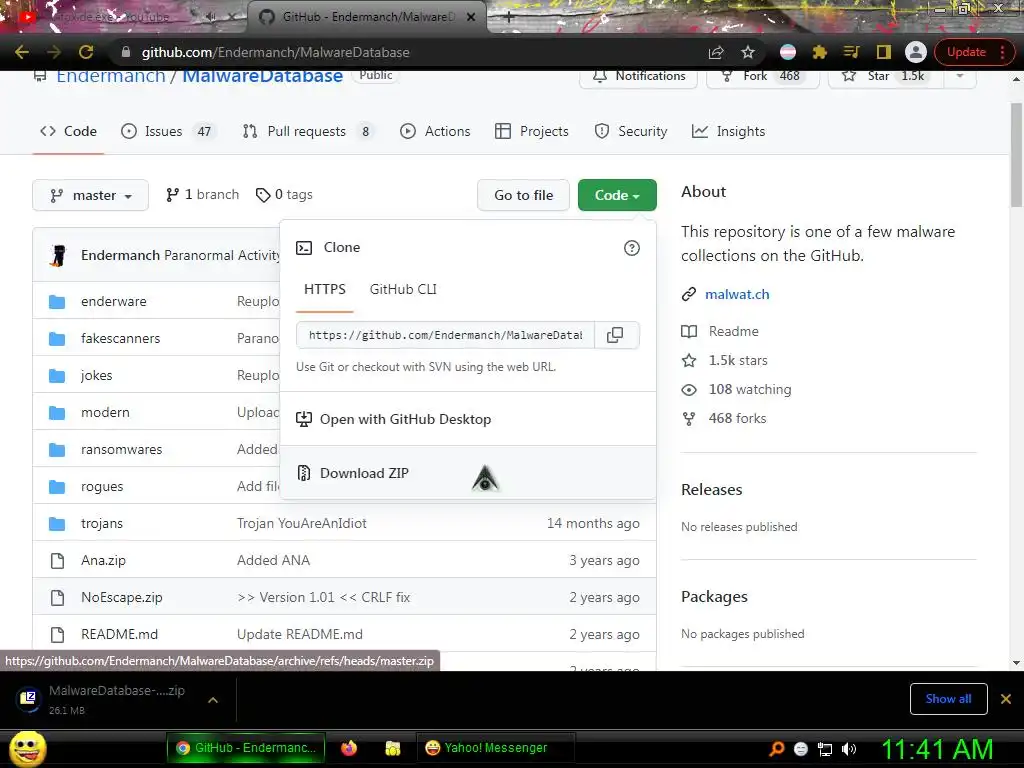Fork the repository
Screen dimensions: 1024x768
coord(763,76)
